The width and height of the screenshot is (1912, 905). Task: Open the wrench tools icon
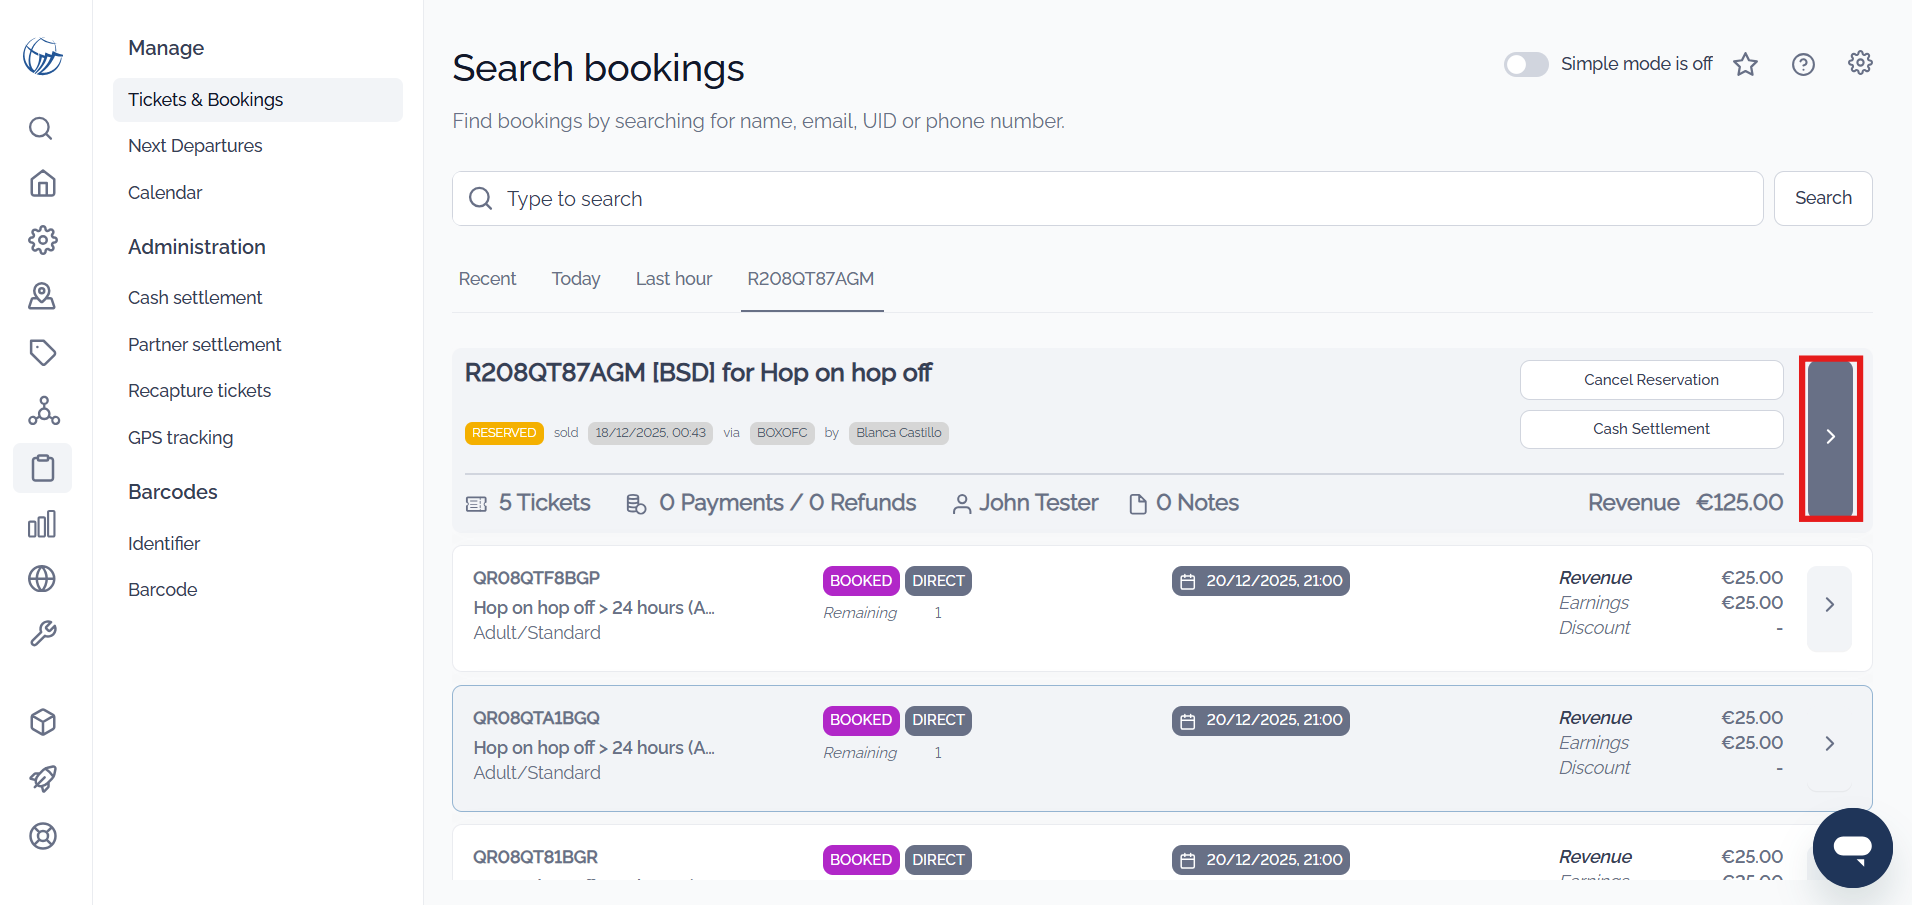click(x=42, y=634)
